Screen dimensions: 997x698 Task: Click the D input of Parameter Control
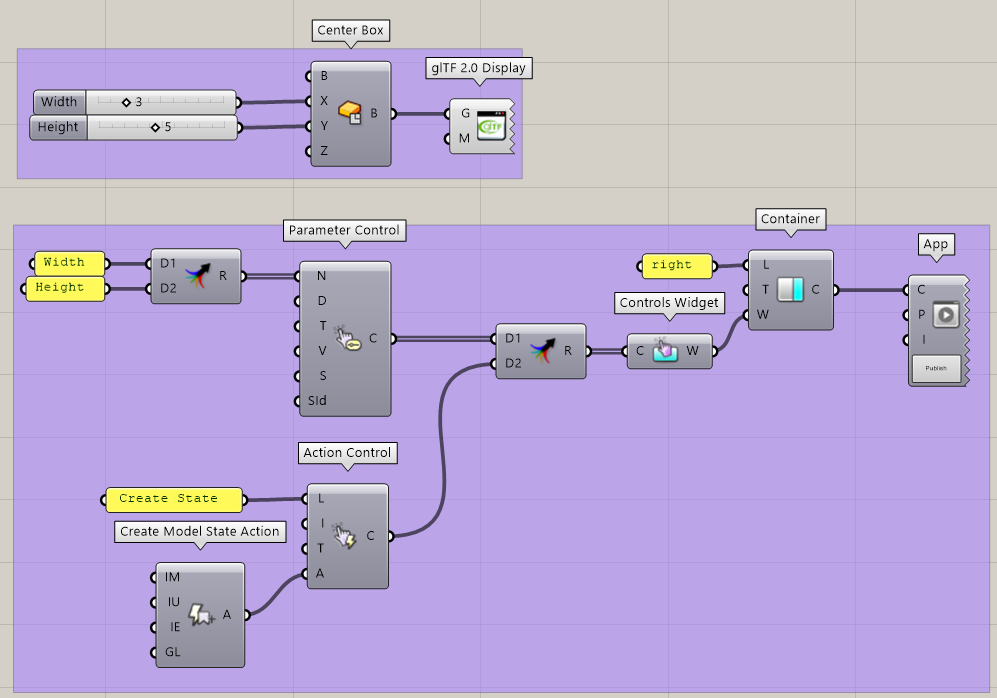point(320,301)
